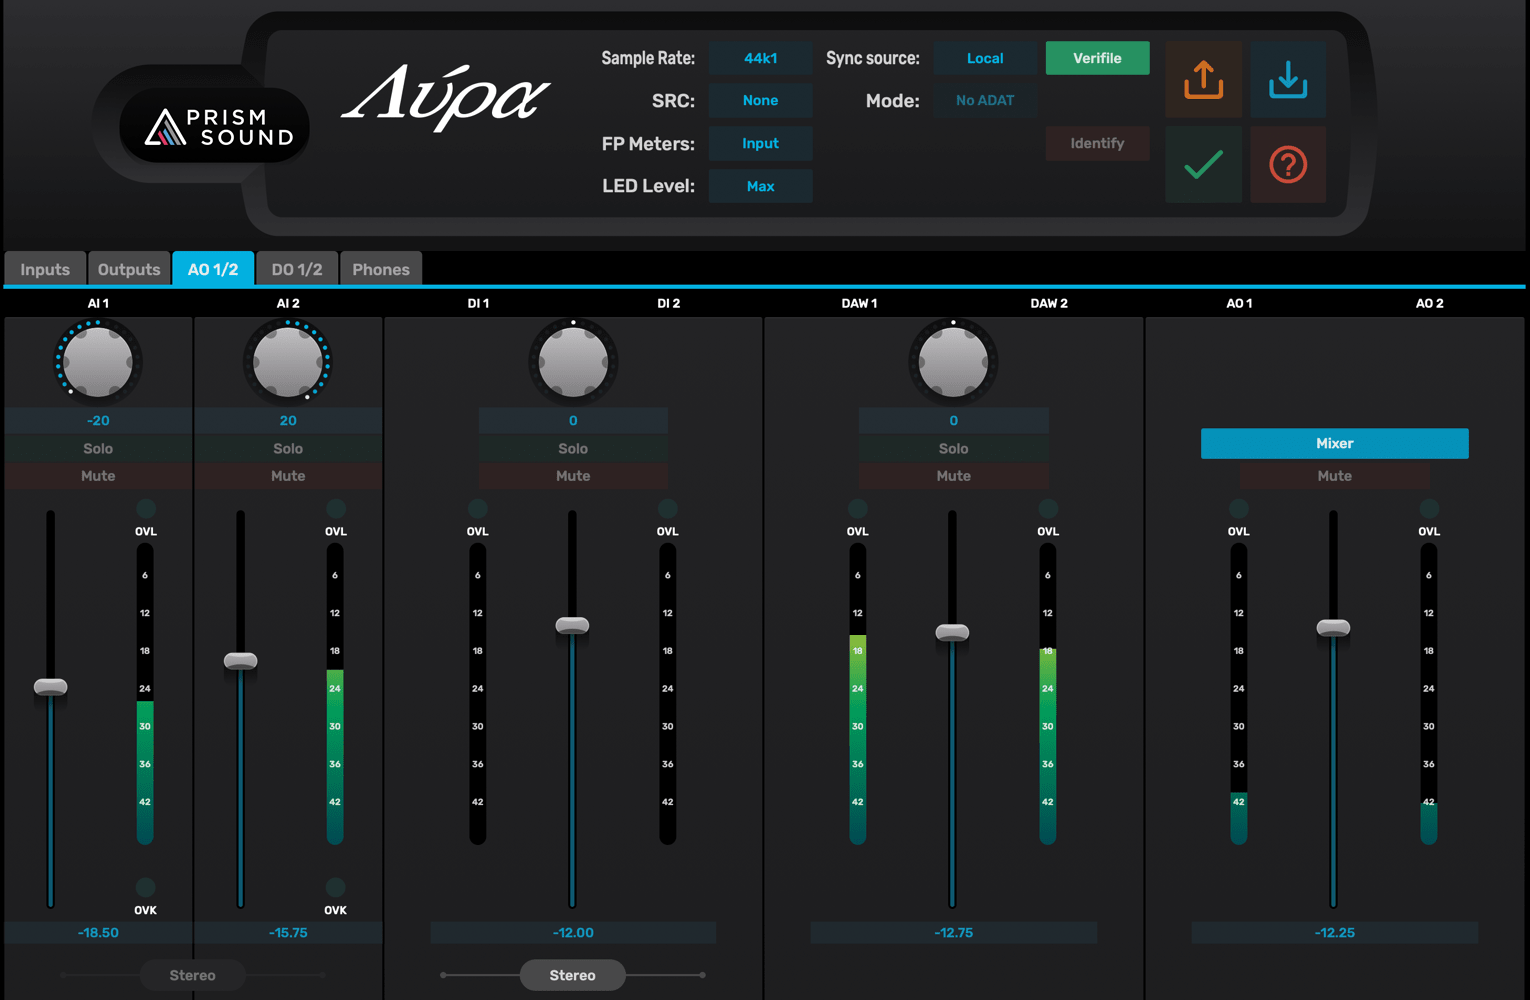The height and width of the screenshot is (1000, 1530).
Task: Click the AI 2 OVL indicator
Action: click(336, 508)
